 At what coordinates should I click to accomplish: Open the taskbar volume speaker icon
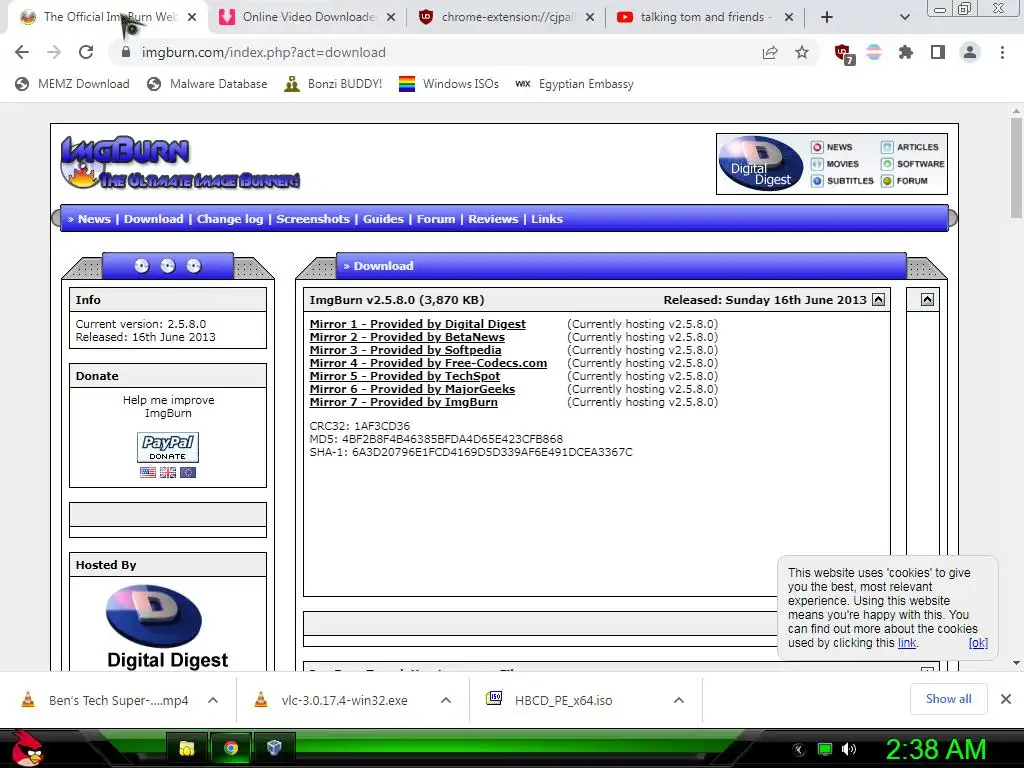point(848,749)
